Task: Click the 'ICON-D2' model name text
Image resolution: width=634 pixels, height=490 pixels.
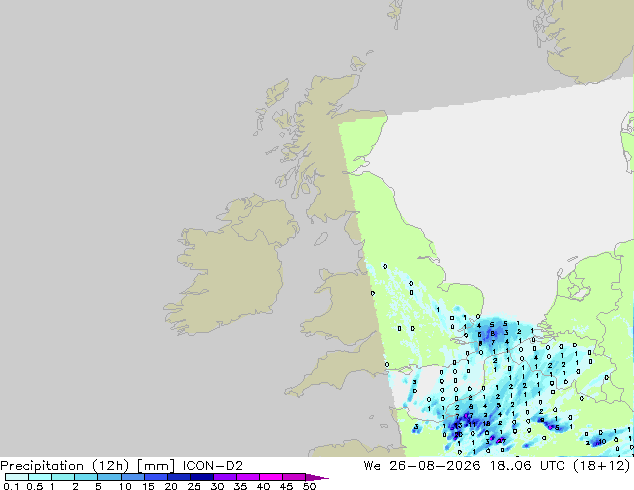Action: pyautogui.click(x=213, y=466)
